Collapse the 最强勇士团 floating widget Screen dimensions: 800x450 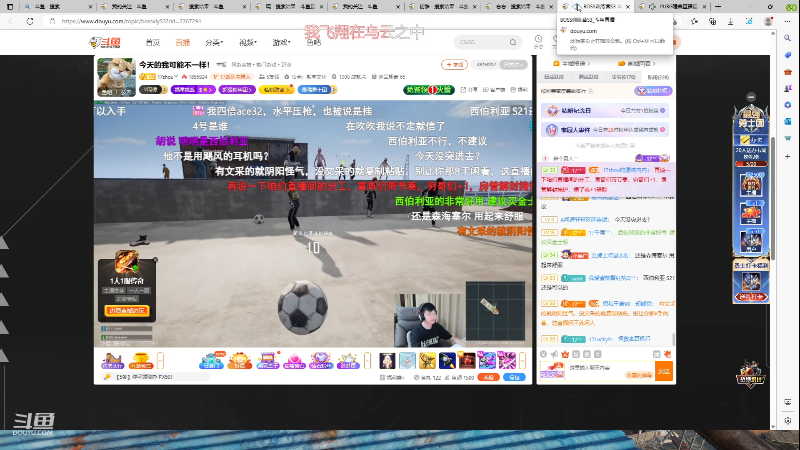(x=751, y=97)
